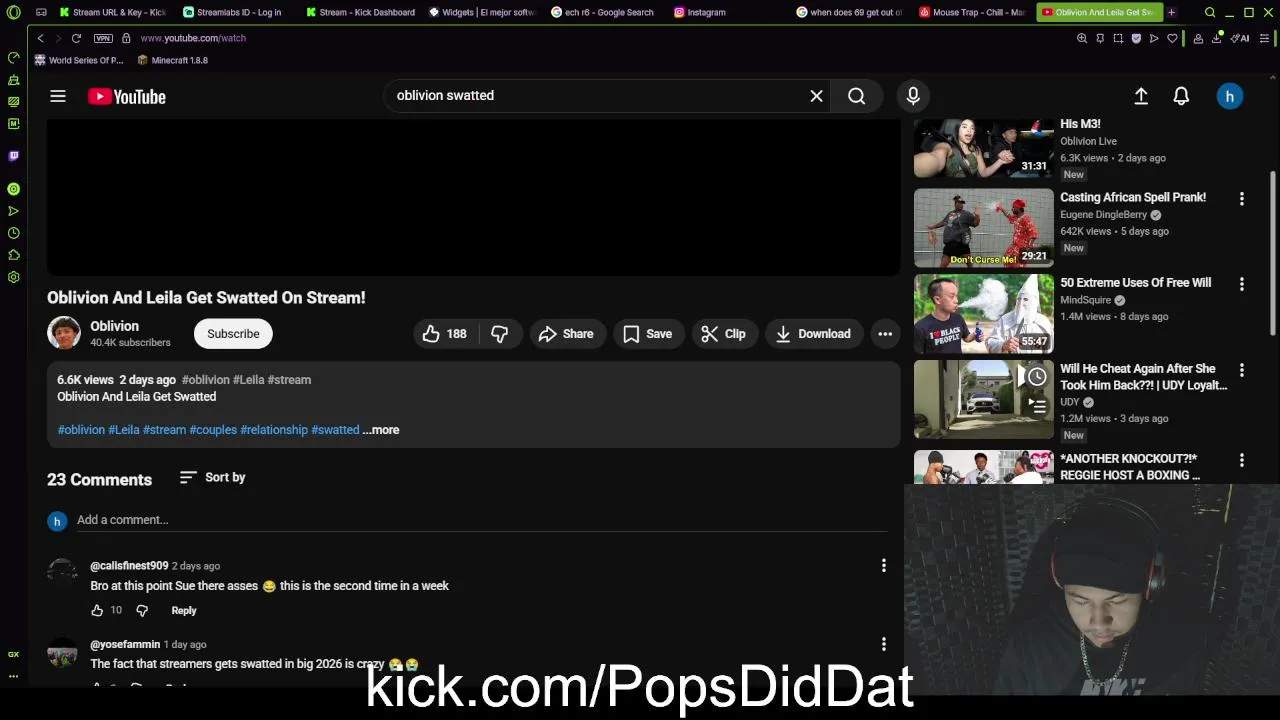The width and height of the screenshot is (1280, 720).
Task: Open '50 Extreme Uses Of Free Will' title
Action: (x=1135, y=283)
